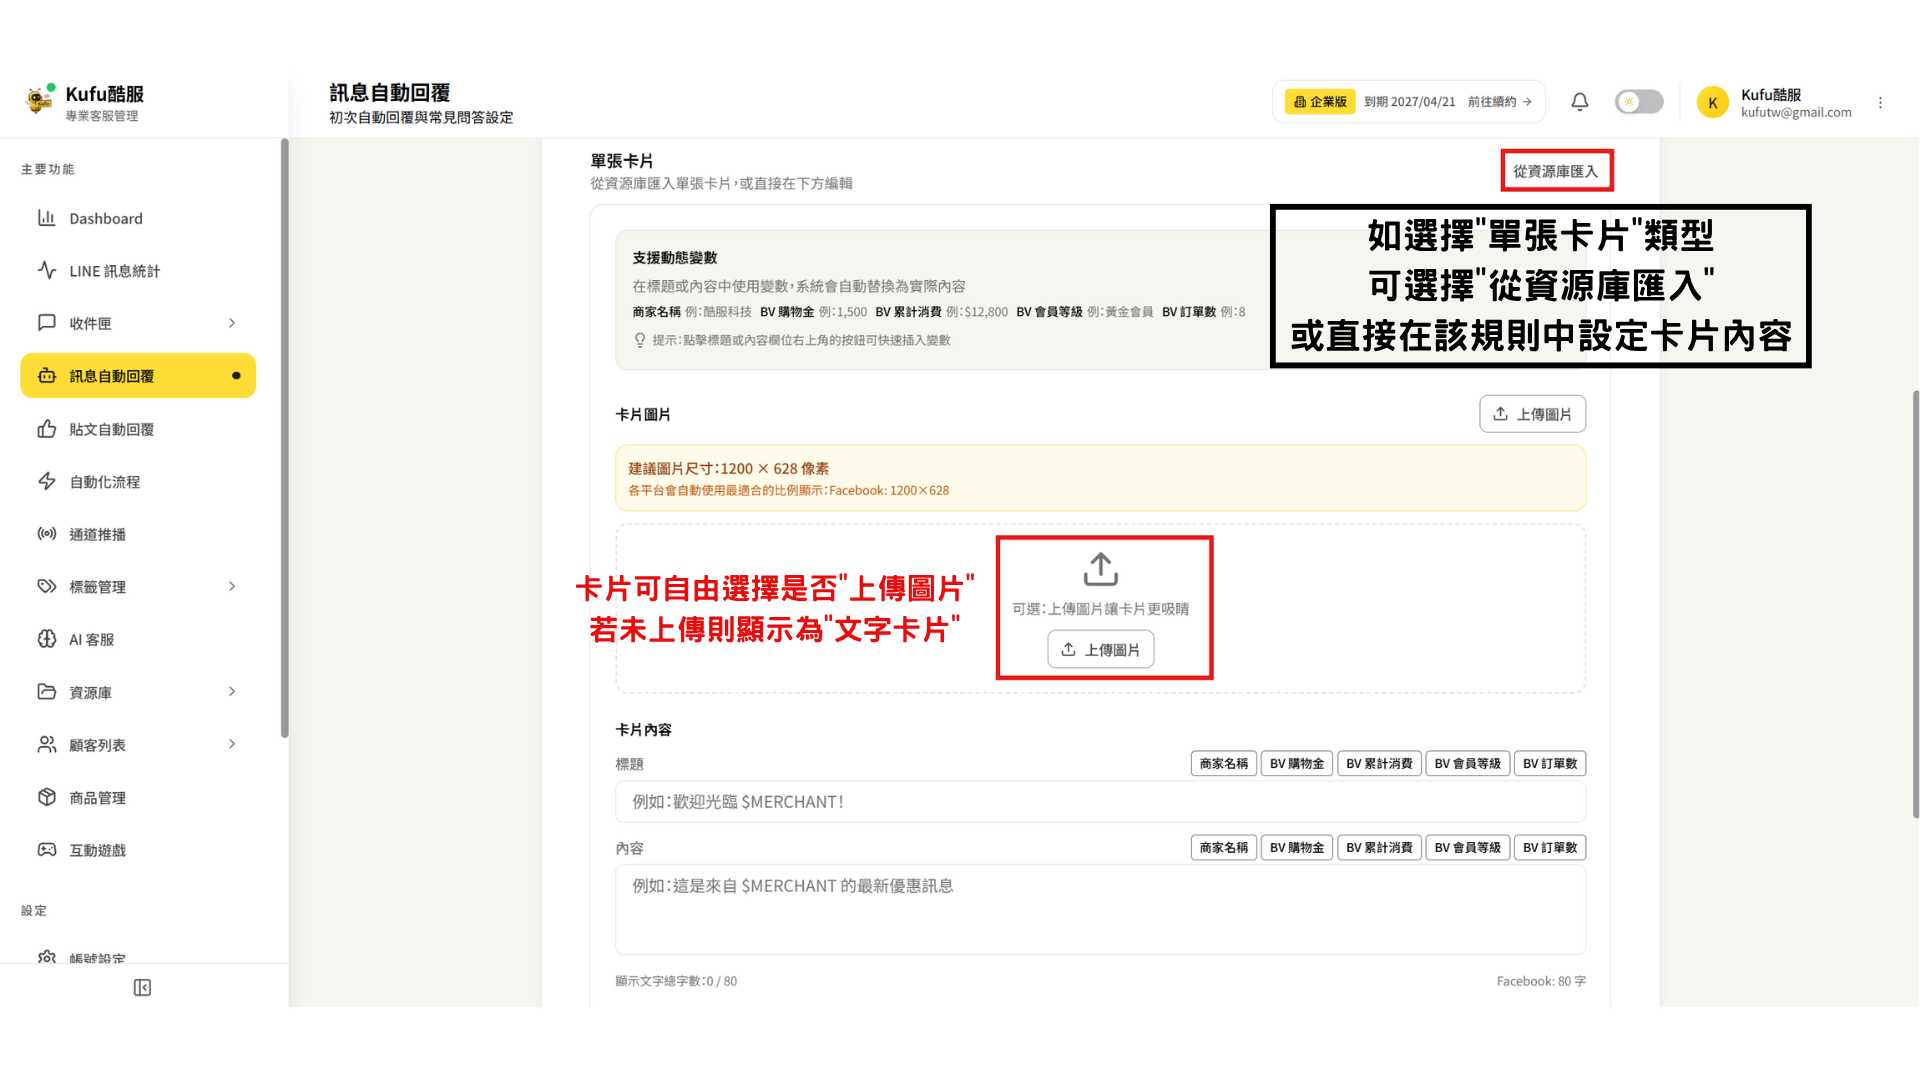Open 貼文自動回覆 menu item

pyautogui.click(x=138, y=429)
